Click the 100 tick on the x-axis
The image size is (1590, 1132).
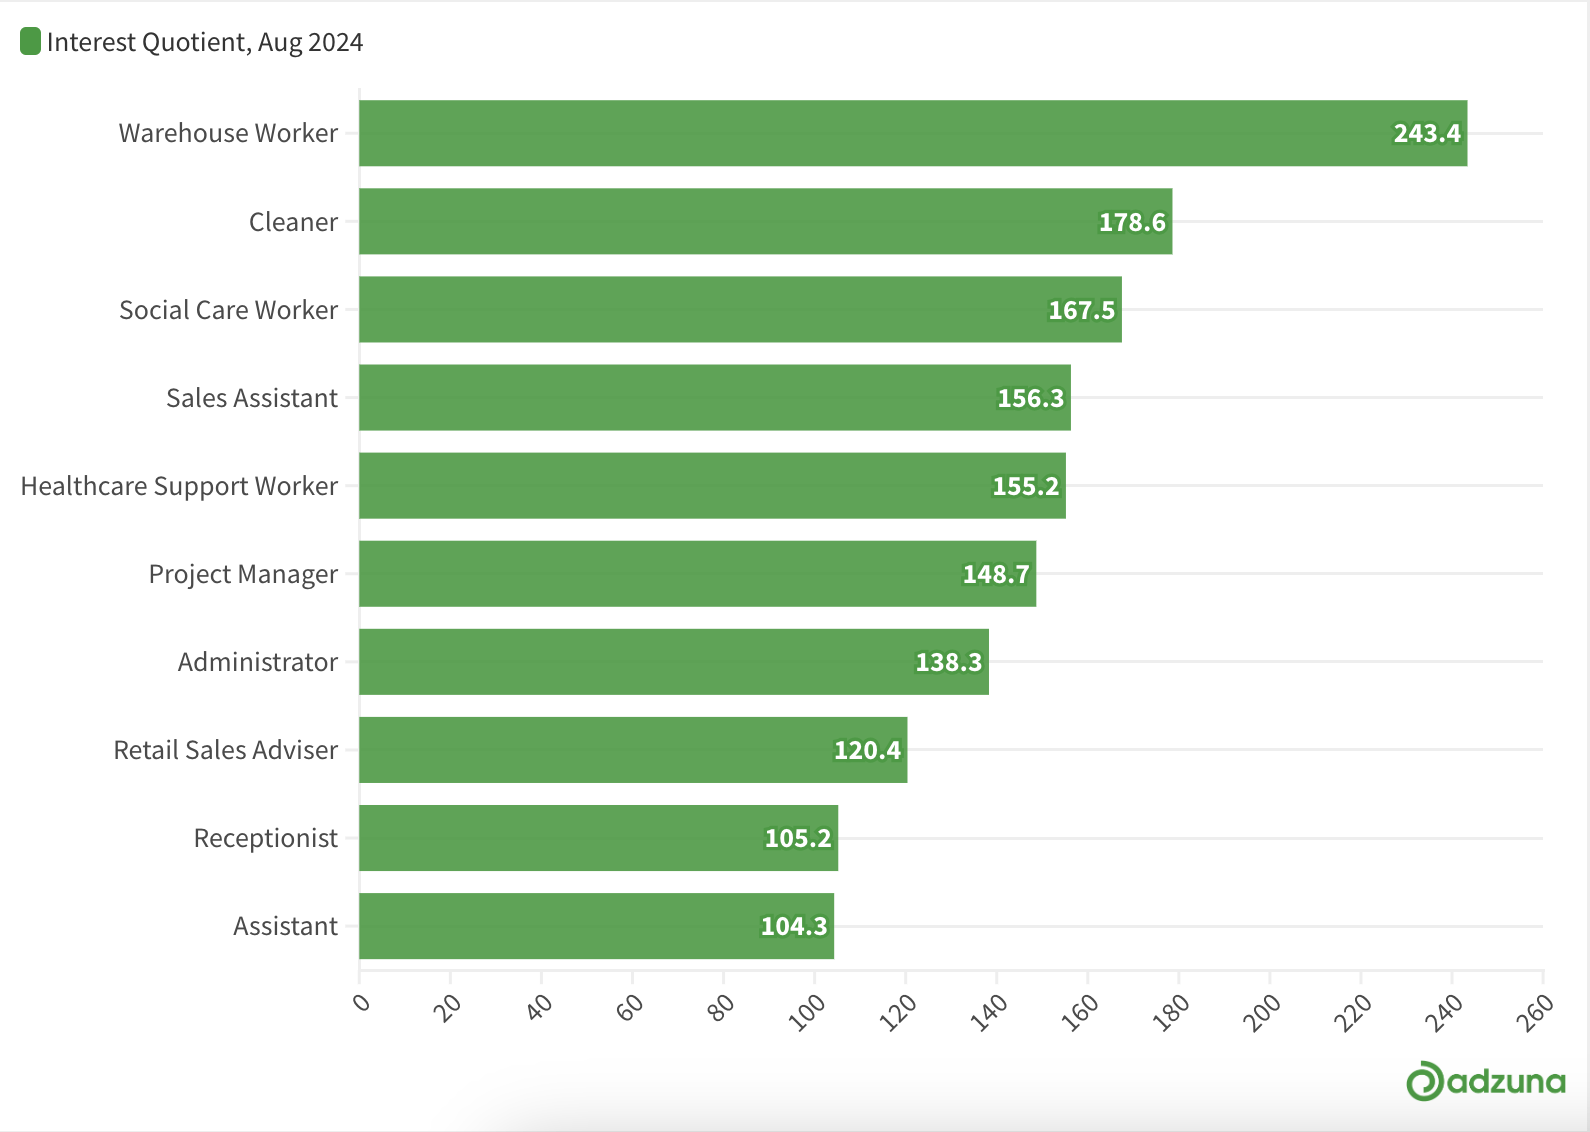[x=807, y=1012]
